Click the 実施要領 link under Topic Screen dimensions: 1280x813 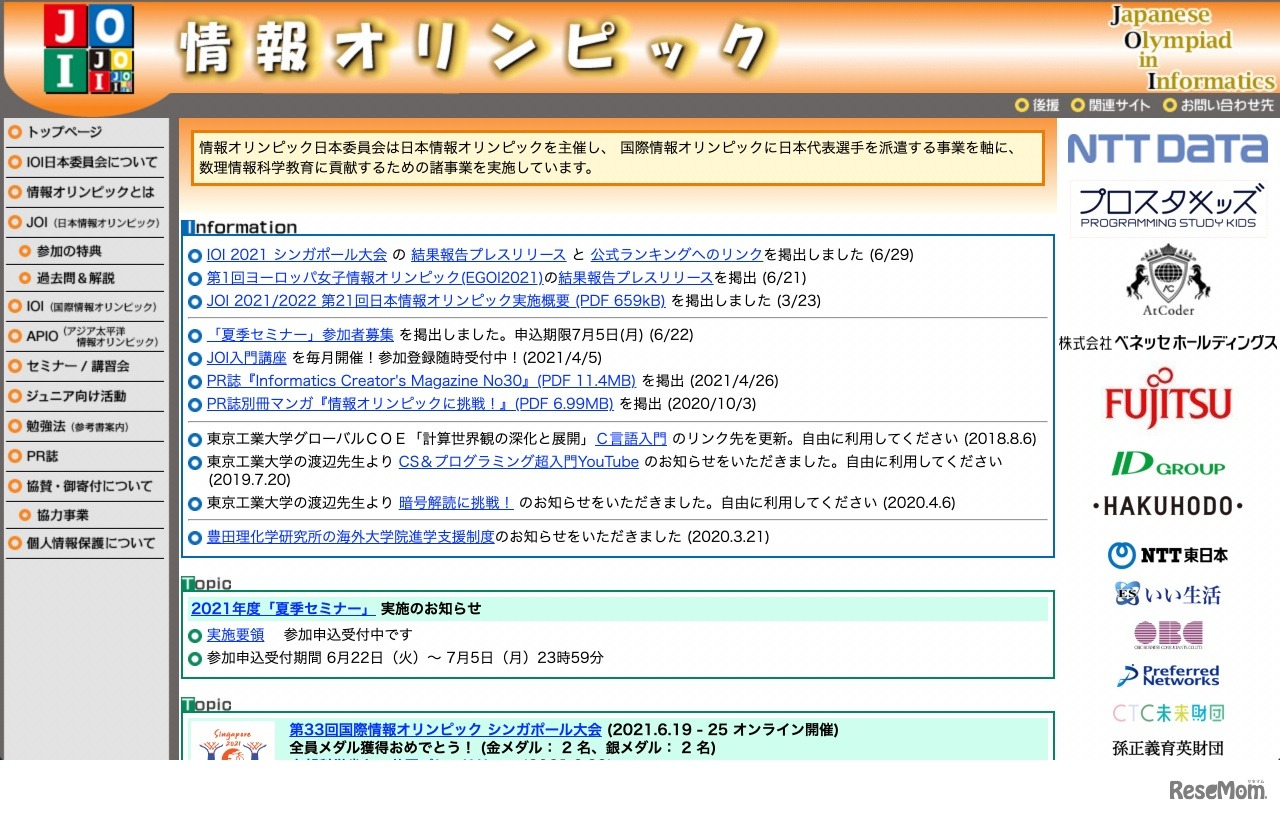(235, 634)
